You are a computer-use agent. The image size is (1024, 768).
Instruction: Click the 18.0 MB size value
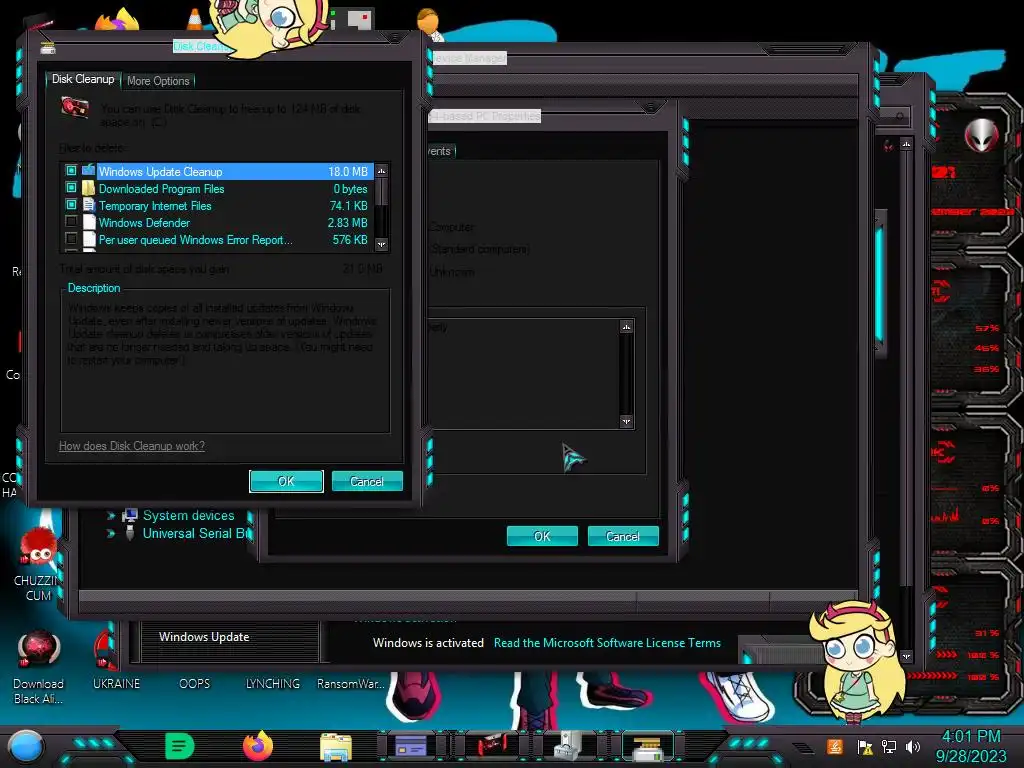(x=348, y=172)
